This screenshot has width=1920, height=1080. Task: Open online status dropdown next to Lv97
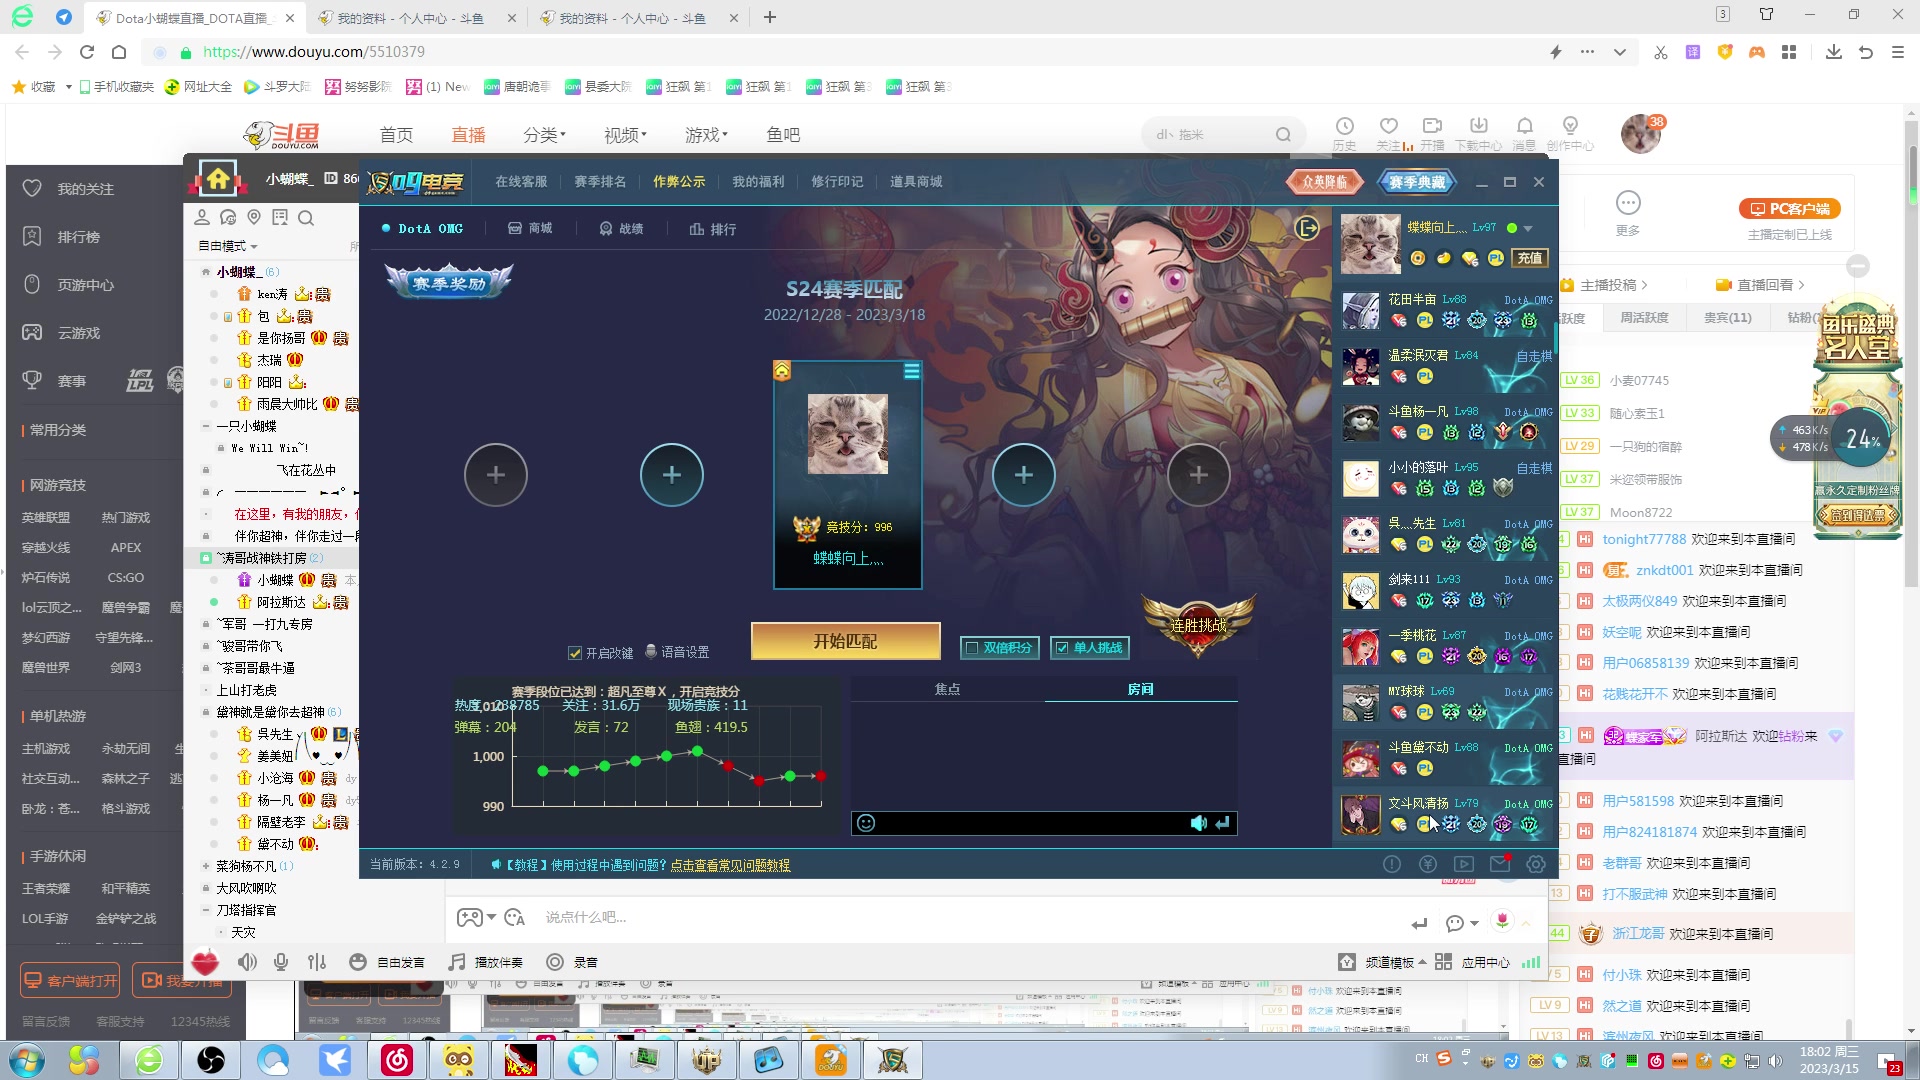pos(1528,229)
